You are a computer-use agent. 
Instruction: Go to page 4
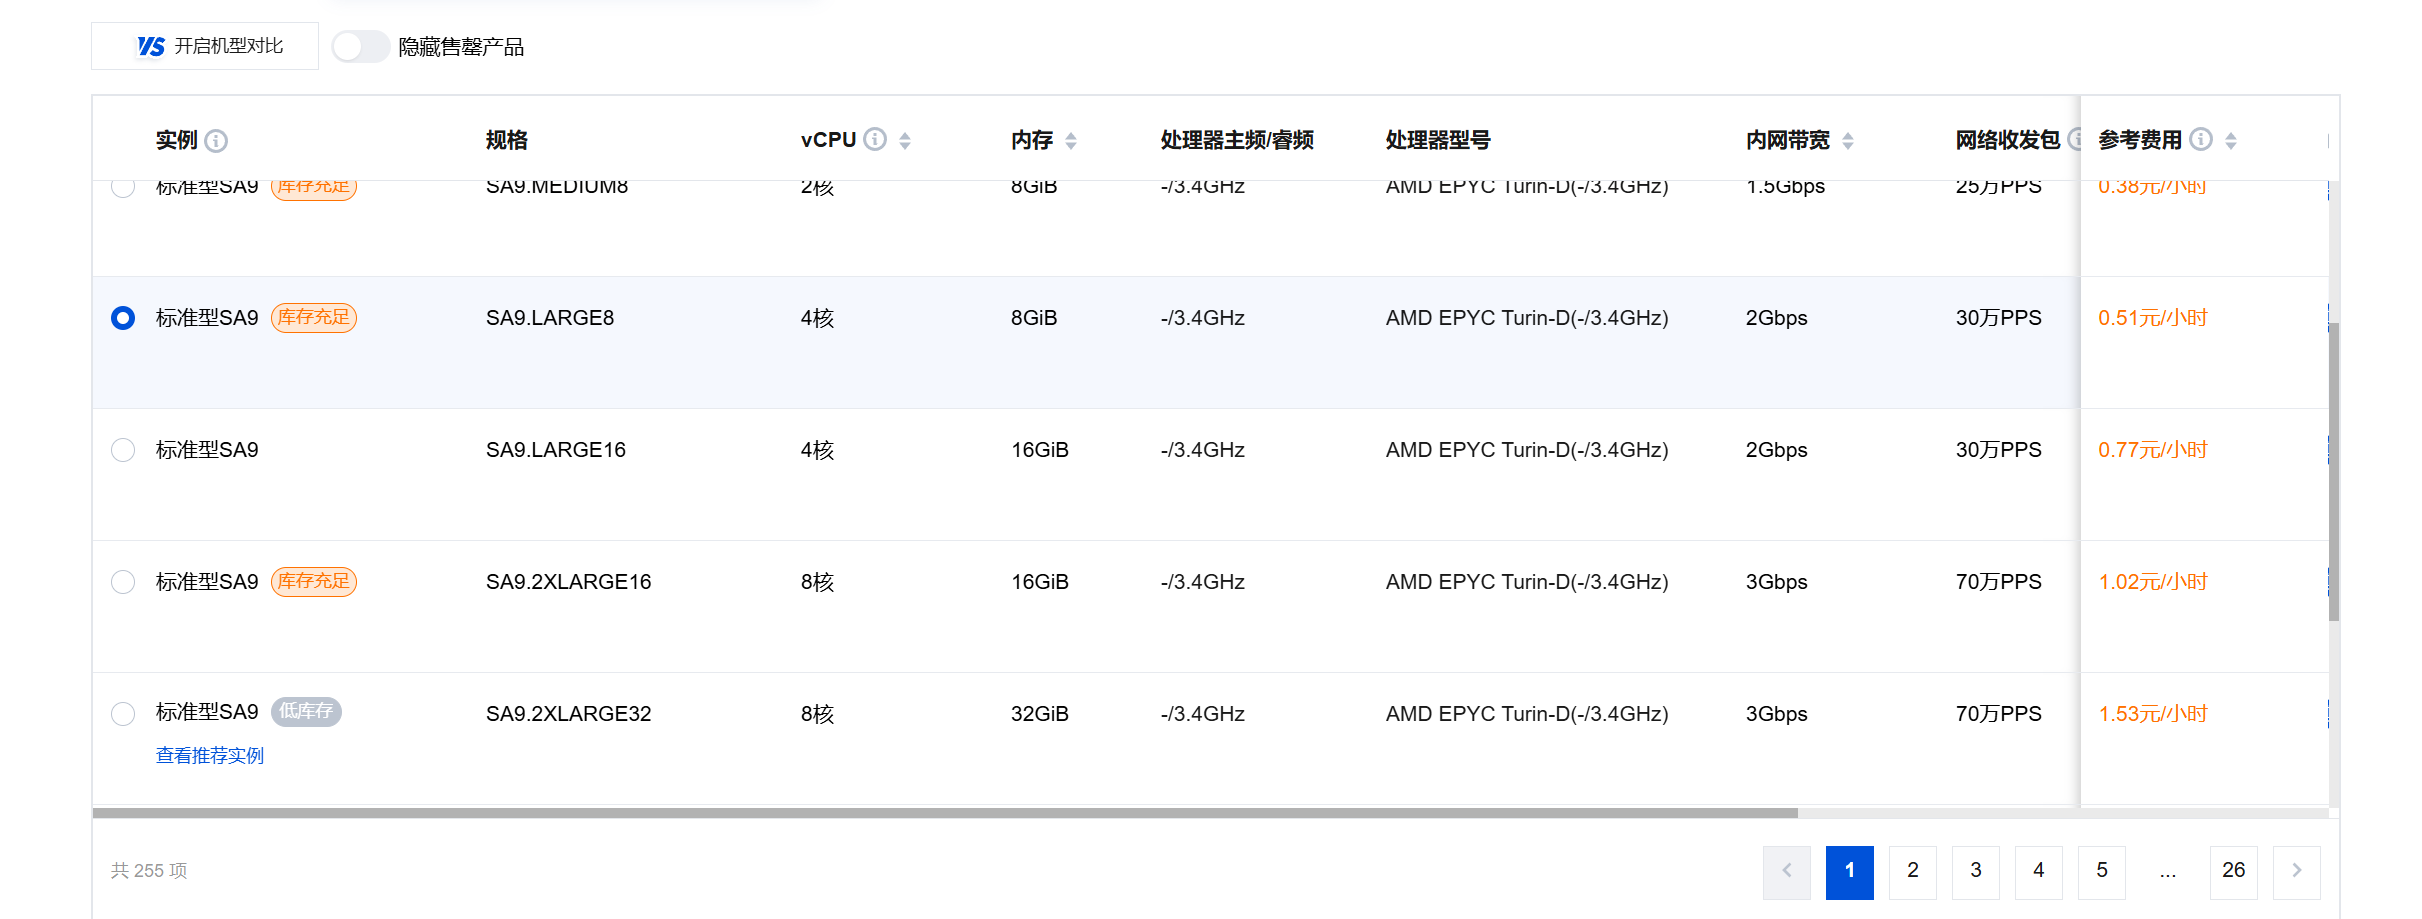click(x=2039, y=871)
